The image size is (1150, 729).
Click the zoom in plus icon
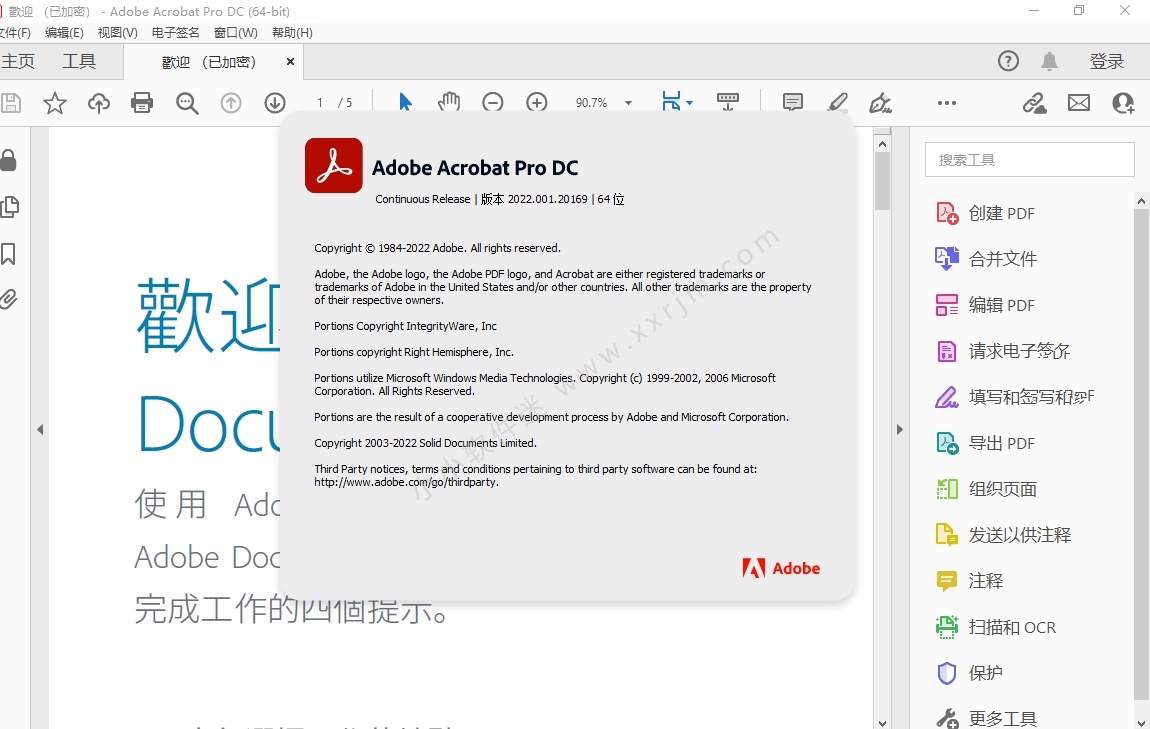pos(537,103)
